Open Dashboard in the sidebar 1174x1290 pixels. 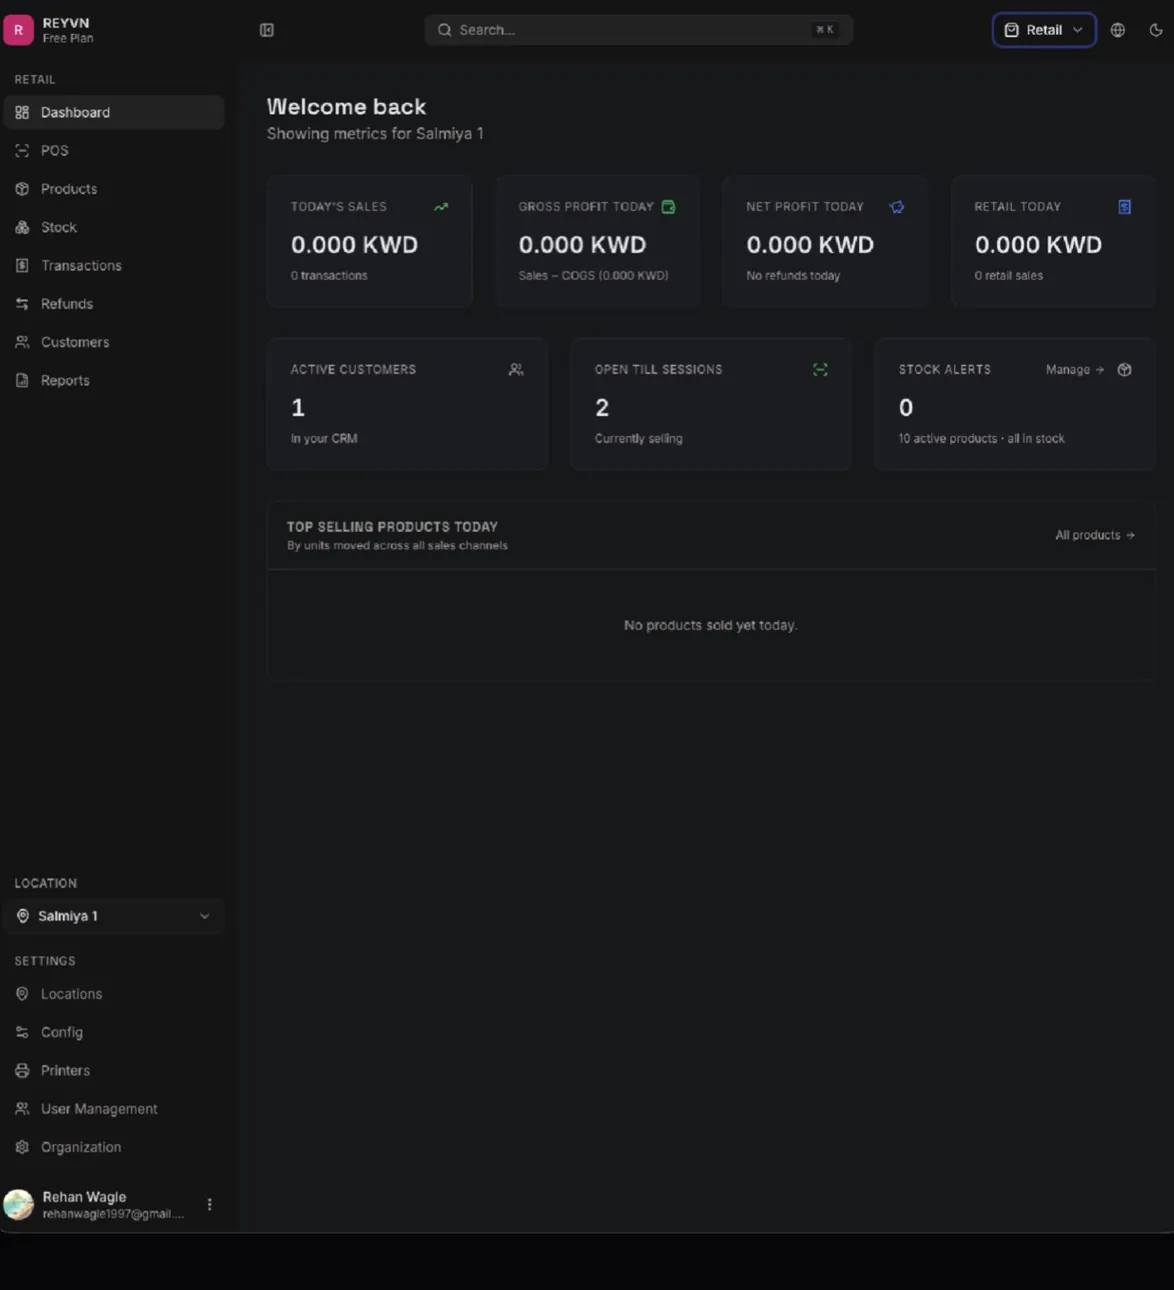tap(114, 112)
